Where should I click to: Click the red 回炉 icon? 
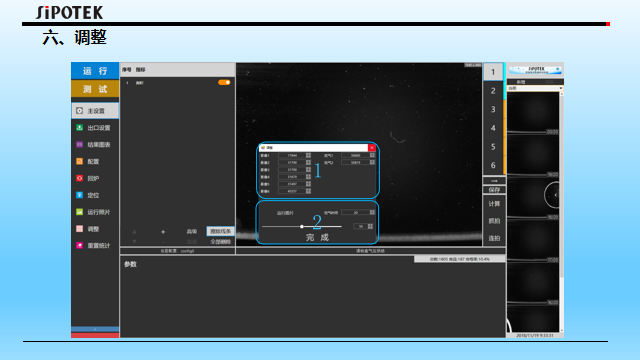click(x=80, y=178)
